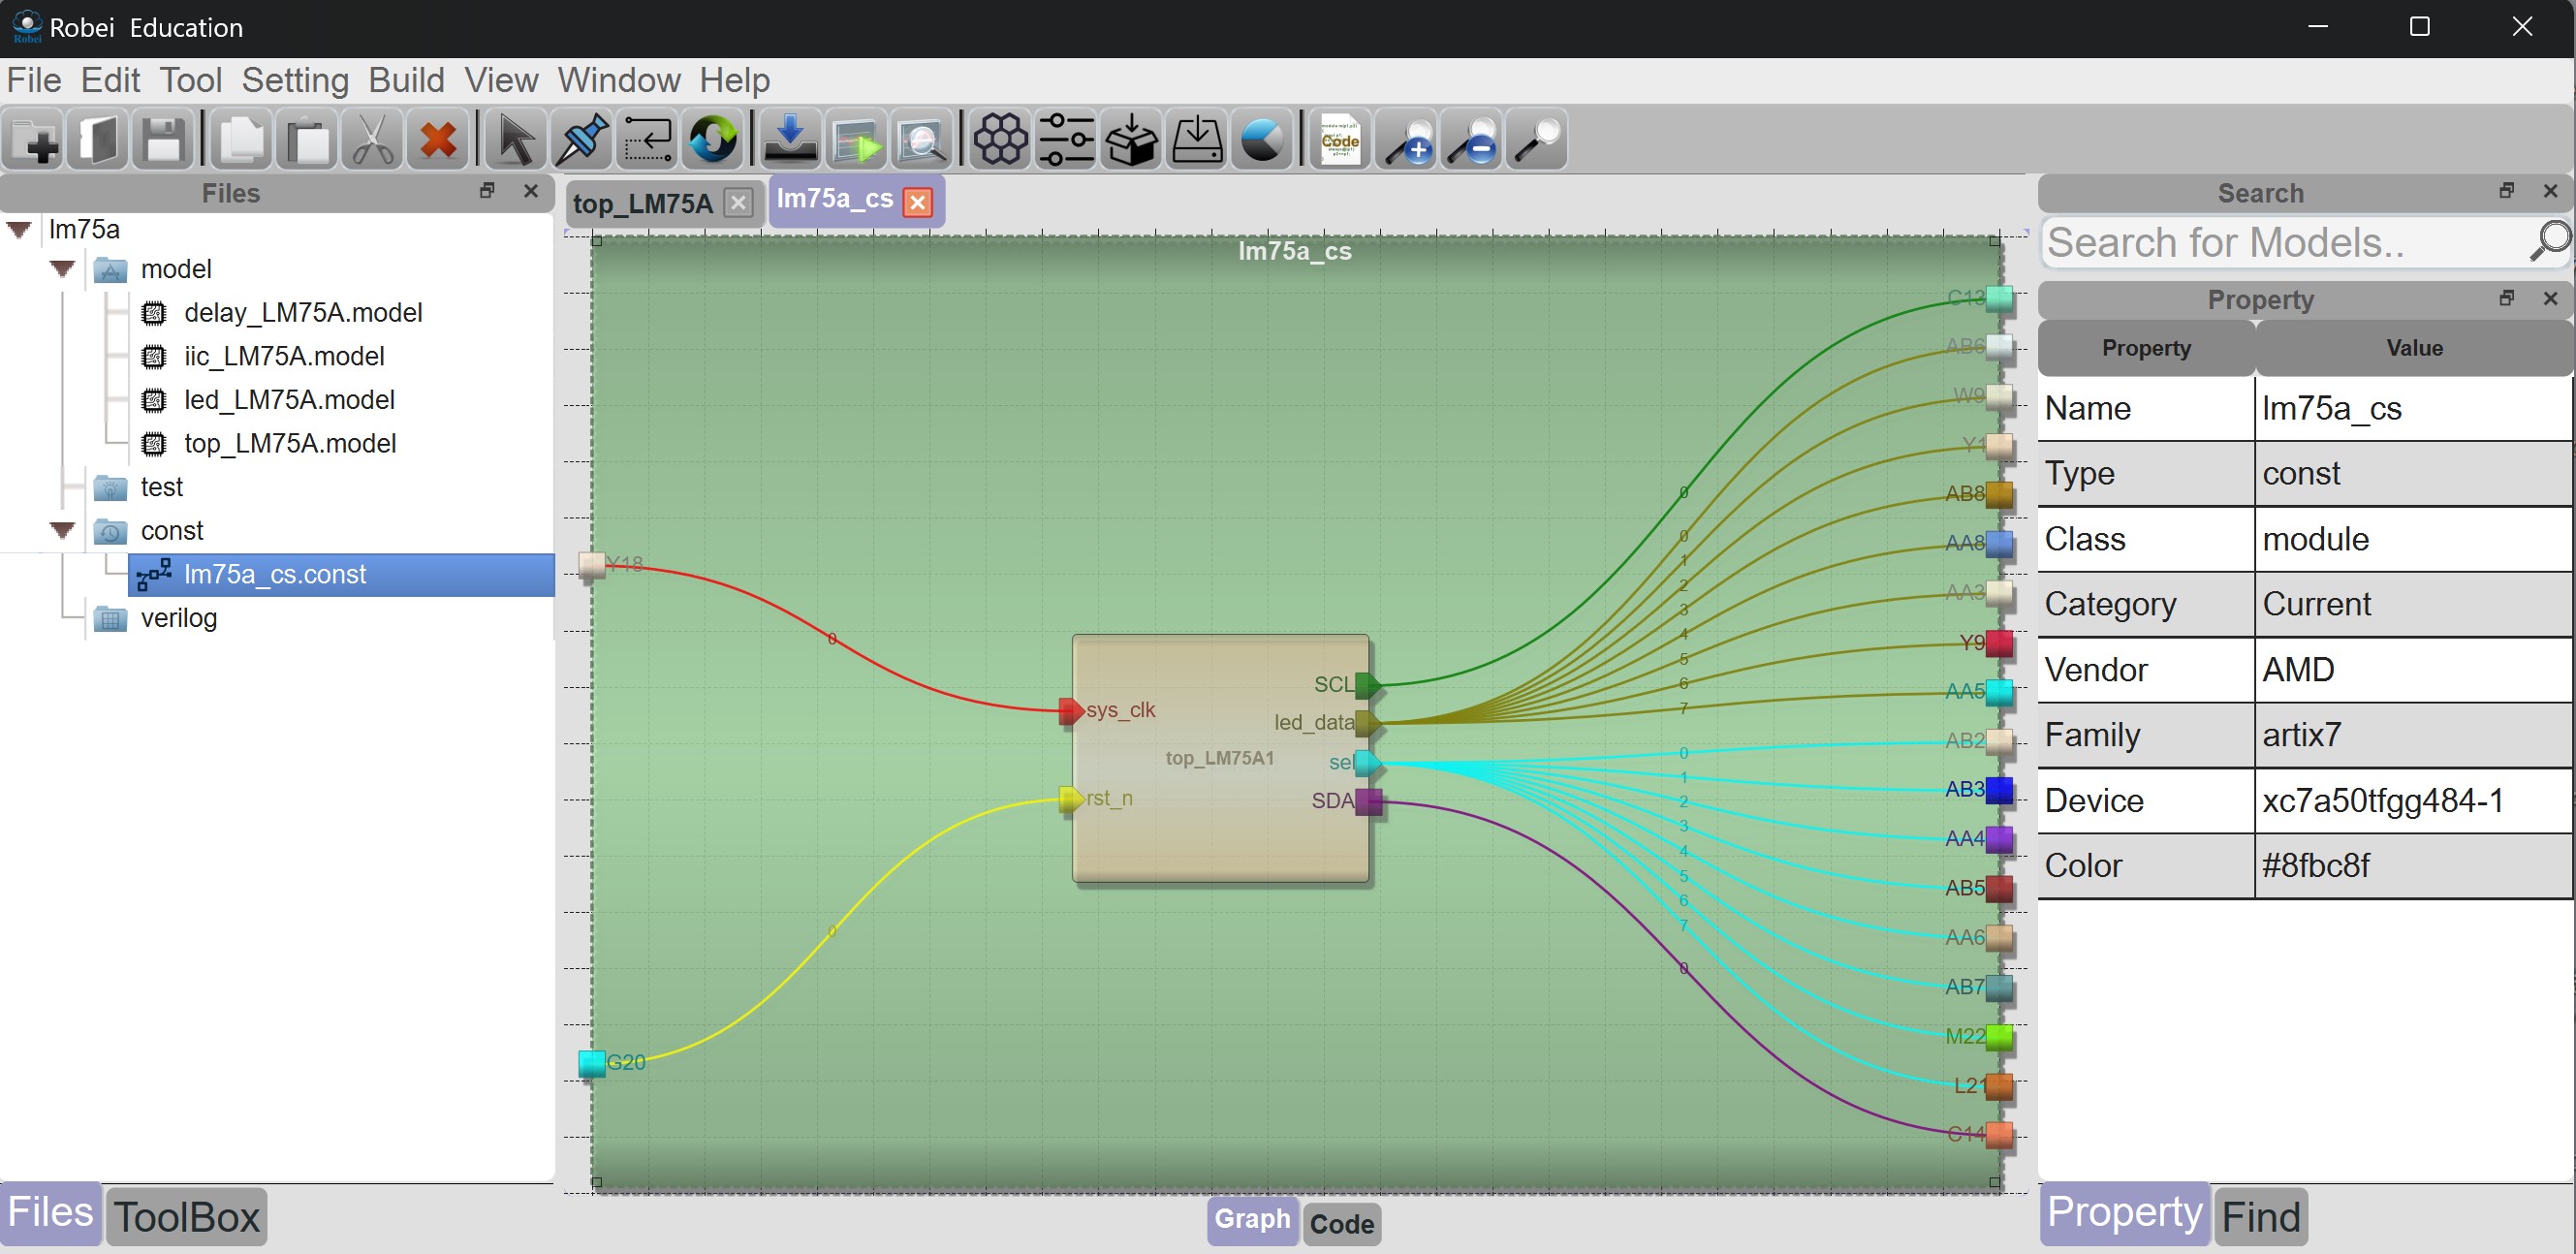Click the Search for Models field

[x=2283, y=243]
